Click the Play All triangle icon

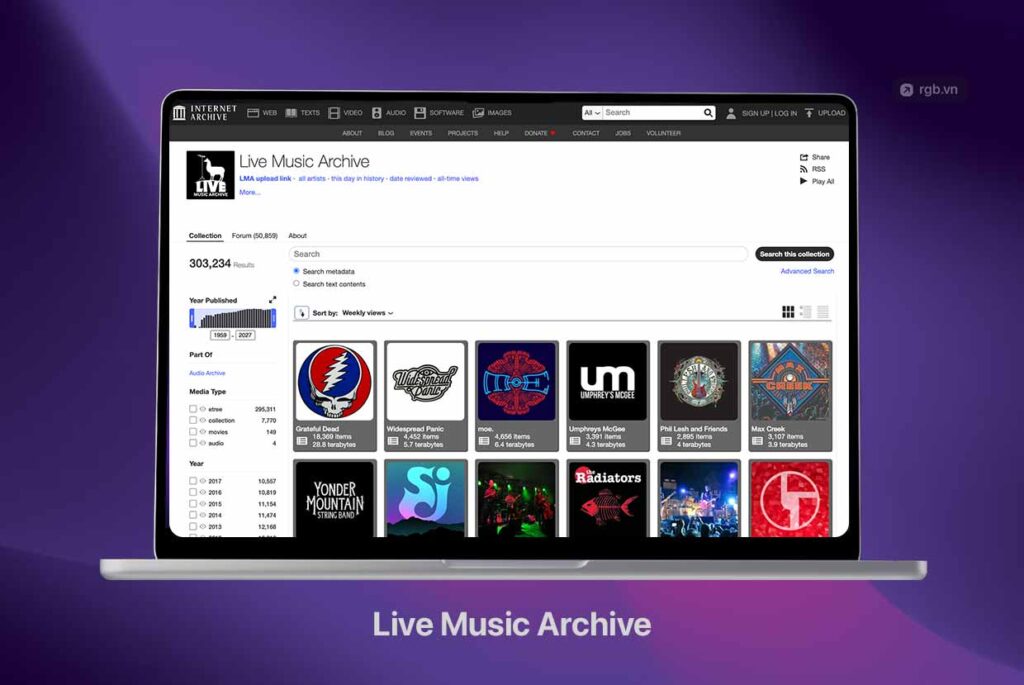click(804, 181)
